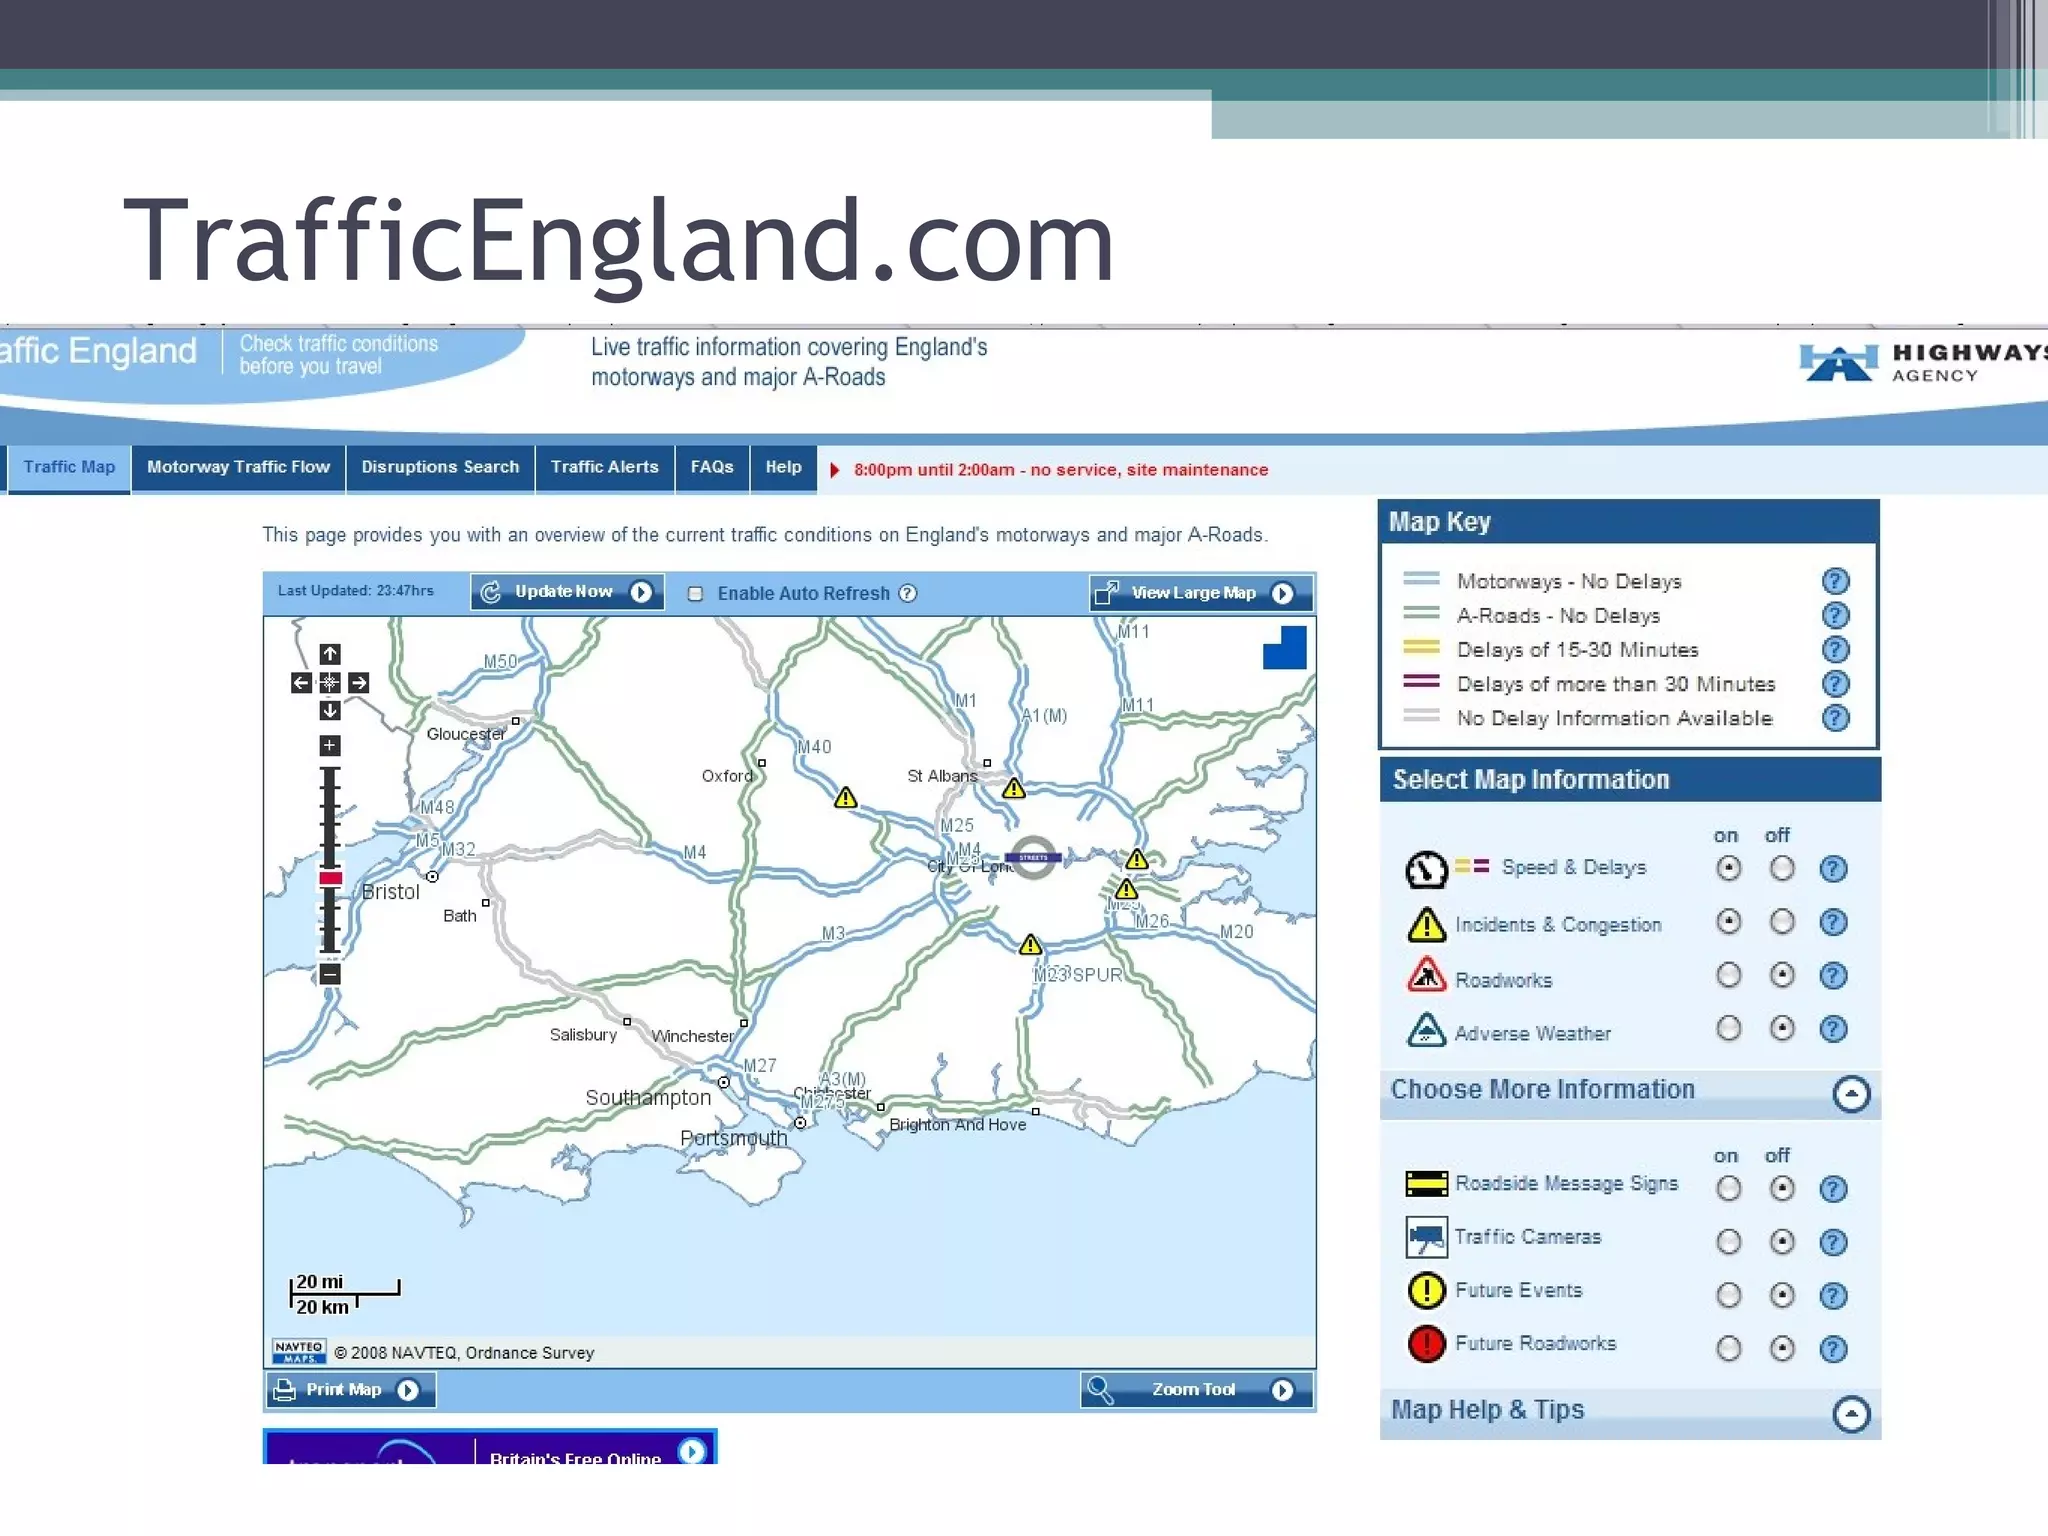
Task: Pan the map up with the arrow
Action: (x=330, y=654)
